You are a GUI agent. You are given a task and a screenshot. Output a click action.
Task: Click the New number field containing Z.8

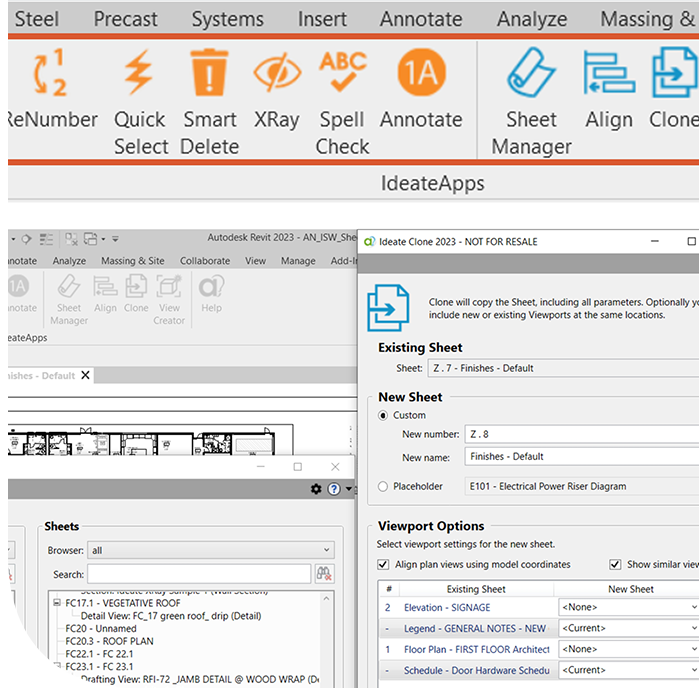(582, 434)
